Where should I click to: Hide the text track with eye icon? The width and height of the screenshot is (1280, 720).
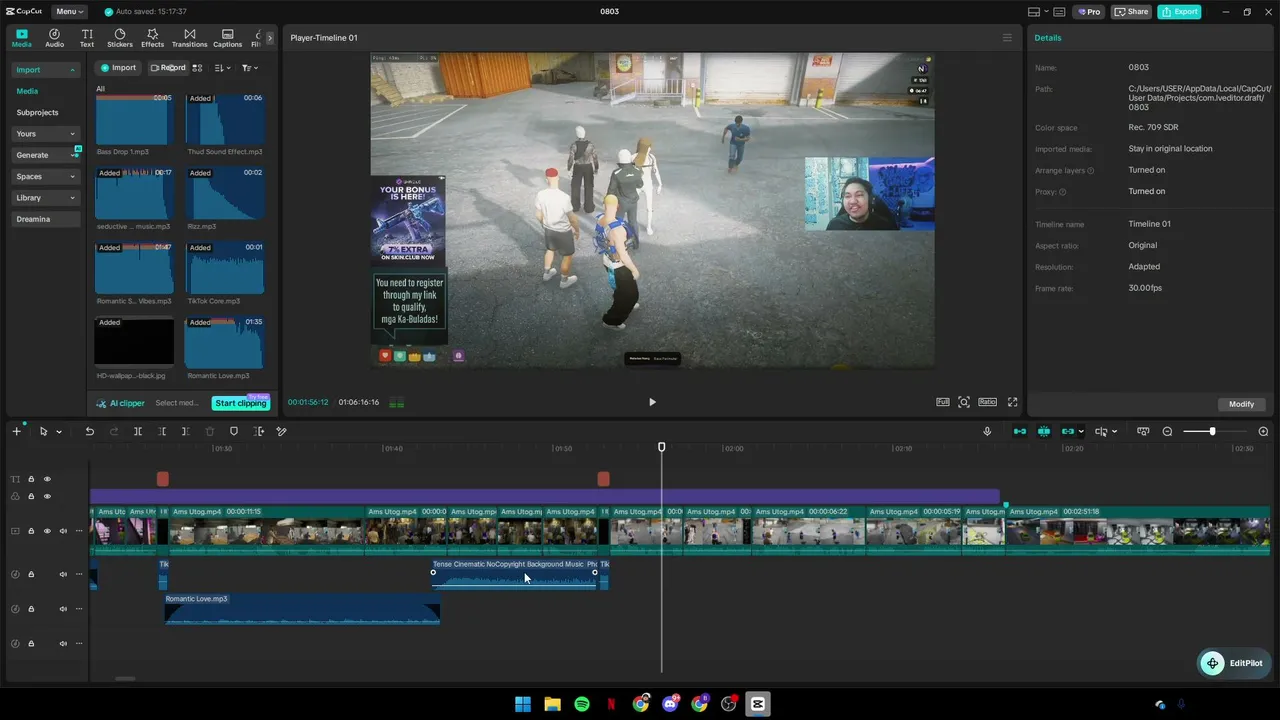[x=47, y=479]
